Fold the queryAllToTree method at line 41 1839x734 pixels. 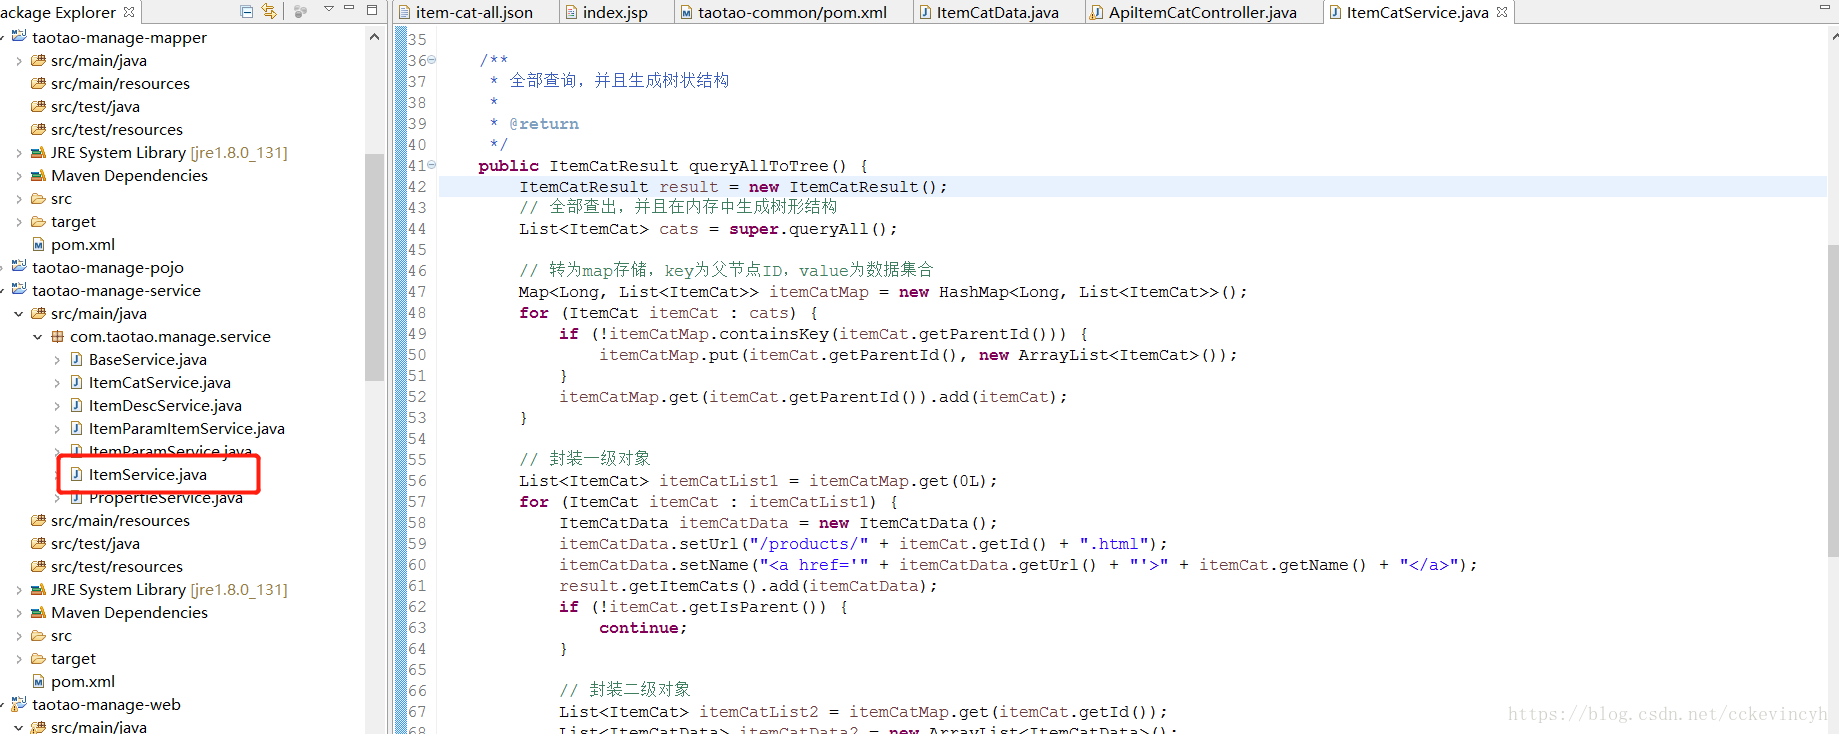(432, 165)
